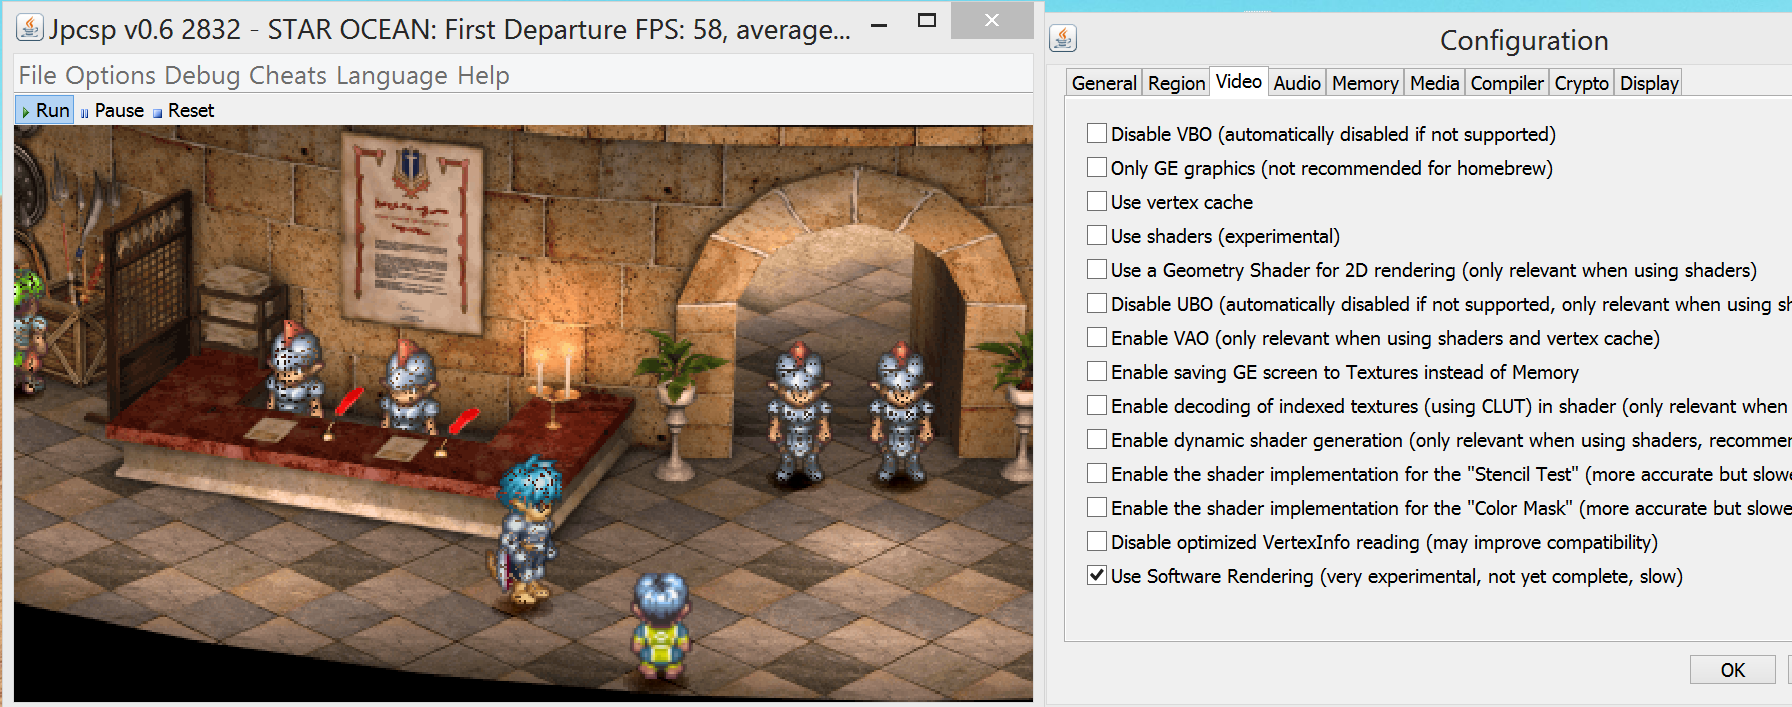Open the Debug menu
Screen dimensions: 1792x707
click(x=202, y=75)
